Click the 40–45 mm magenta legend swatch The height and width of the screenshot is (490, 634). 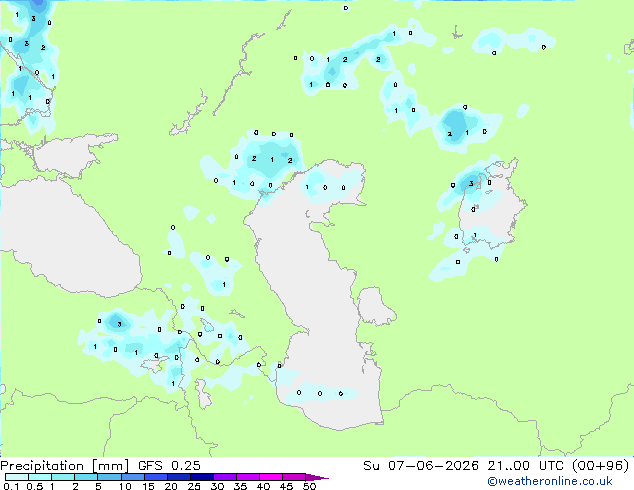271,477
